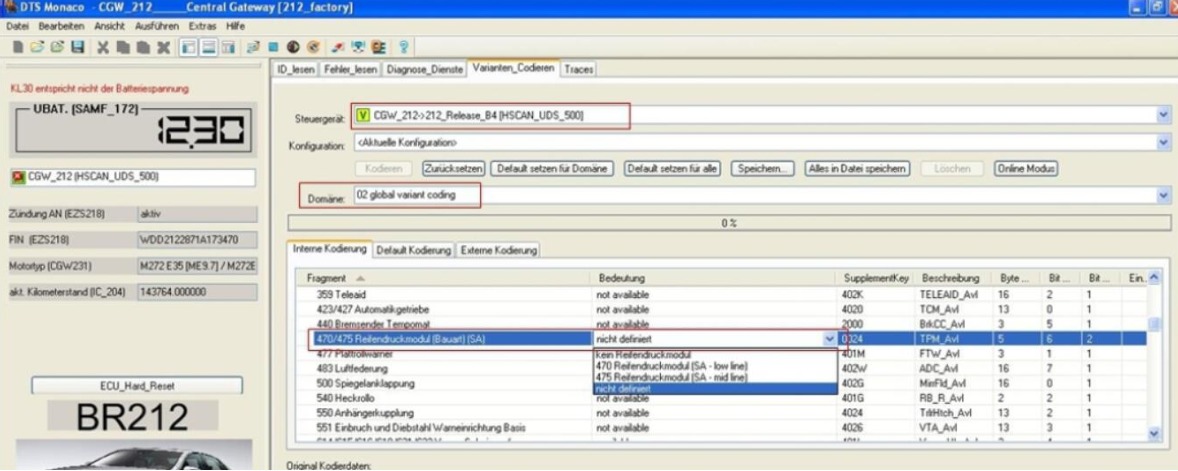1178x471 pixels.
Task: Open the Default Kodierung tab
Action: 414,249
